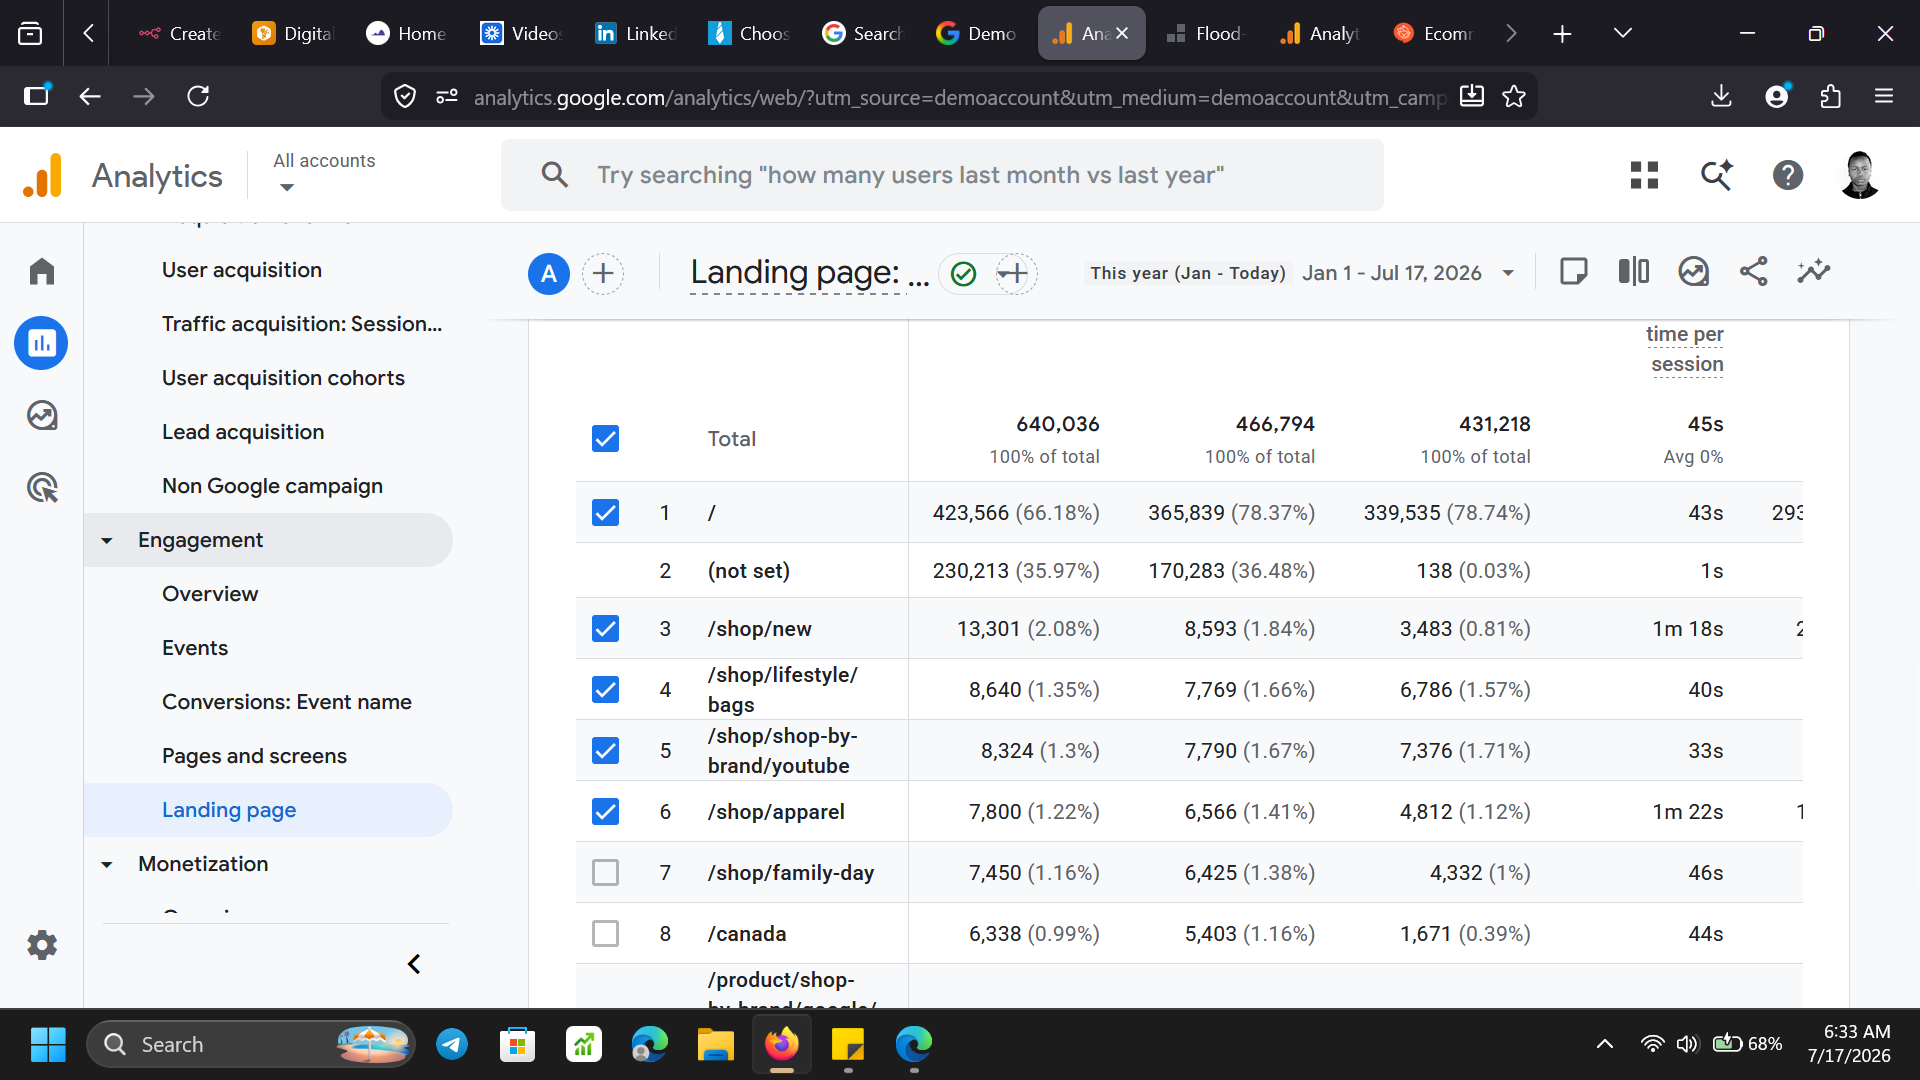This screenshot has width=1920, height=1080.
Task: Open Landing page report
Action: point(229,810)
